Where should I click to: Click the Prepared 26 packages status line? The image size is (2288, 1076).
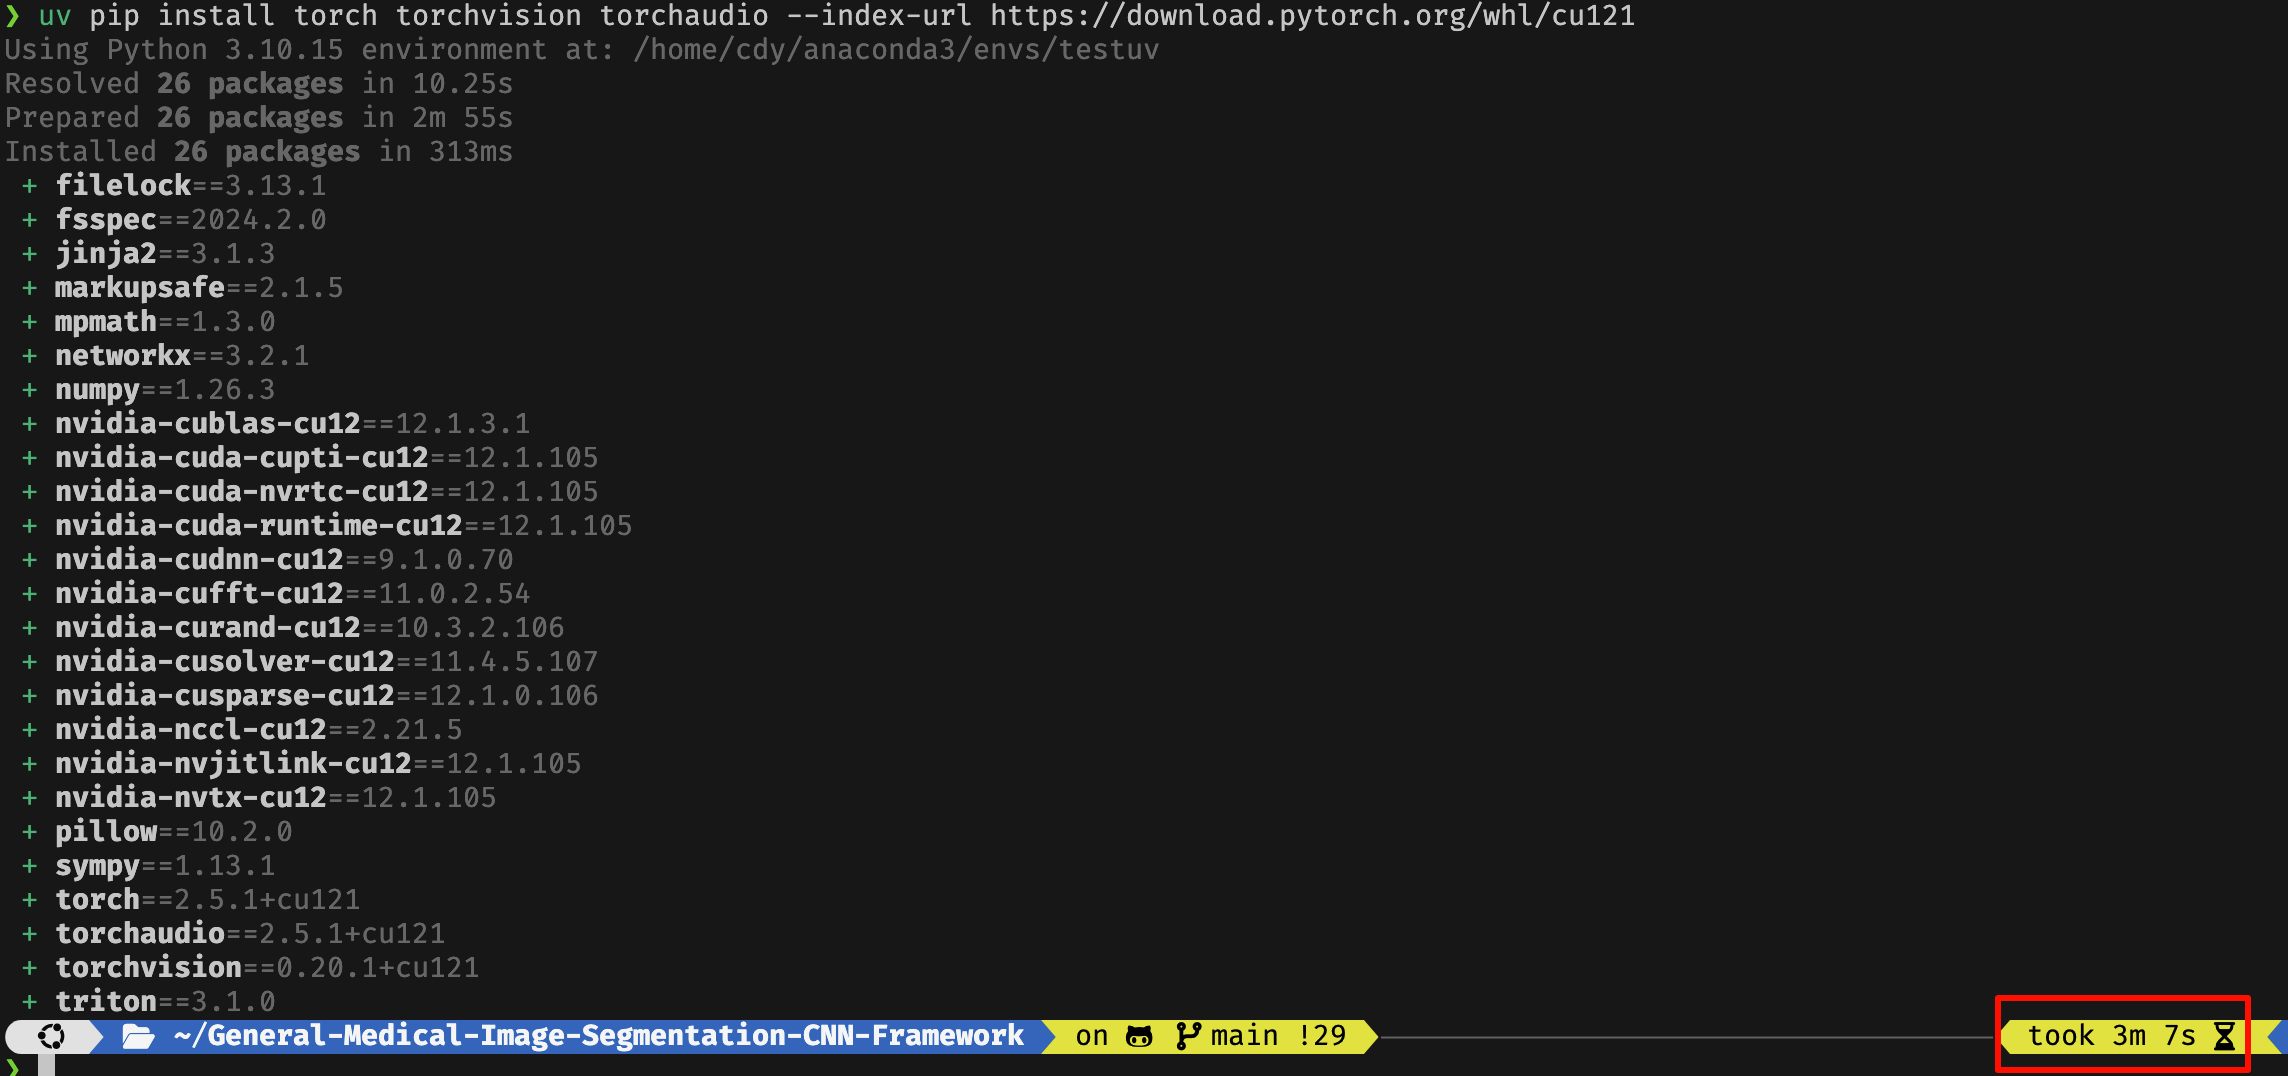tap(258, 118)
